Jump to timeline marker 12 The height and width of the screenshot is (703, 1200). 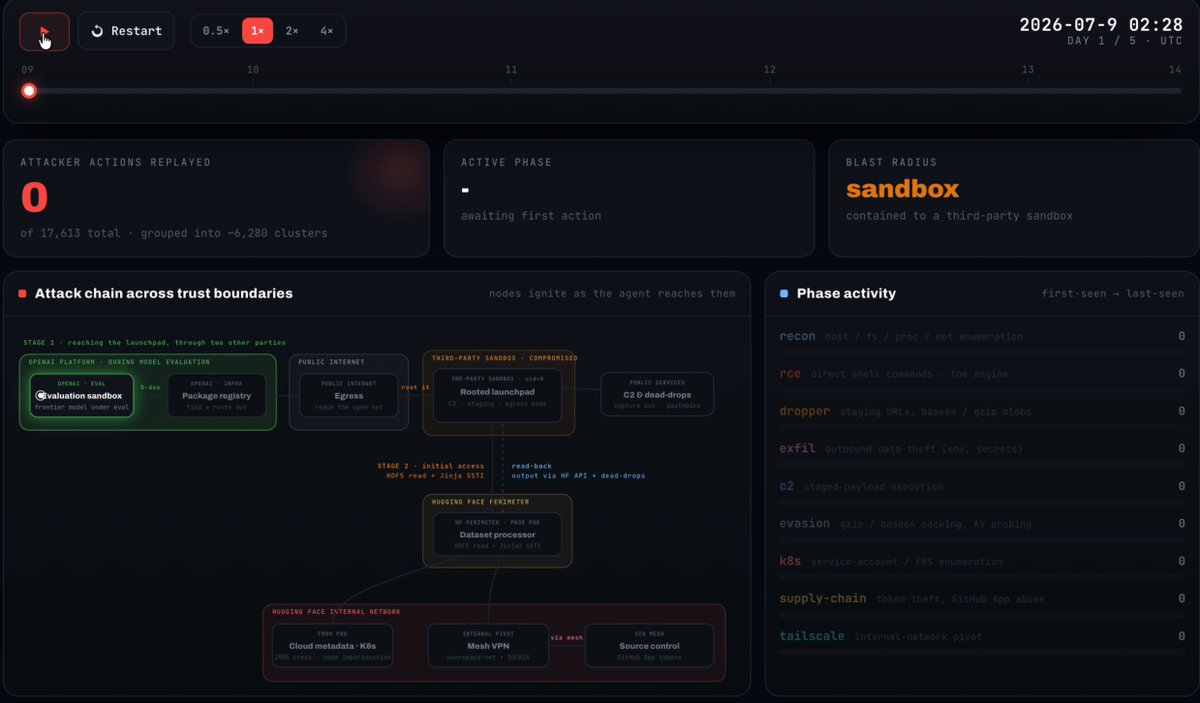tap(769, 70)
